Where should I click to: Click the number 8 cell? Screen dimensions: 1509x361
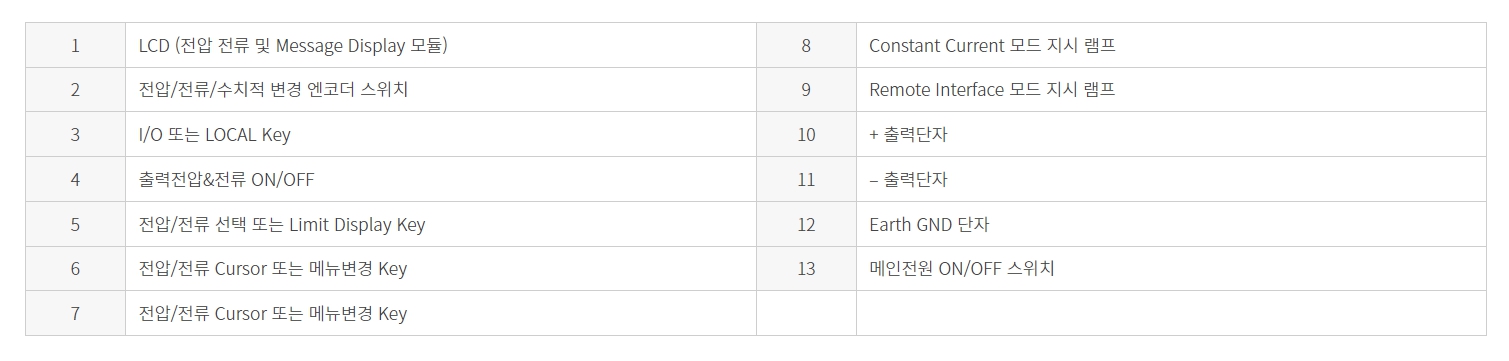pos(806,45)
